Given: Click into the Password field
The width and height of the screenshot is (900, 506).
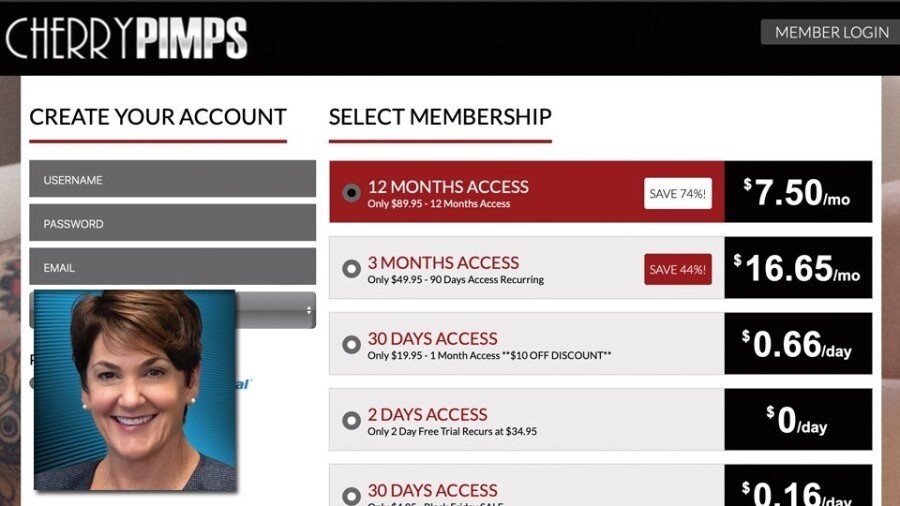Looking at the screenshot, I should point(172,224).
